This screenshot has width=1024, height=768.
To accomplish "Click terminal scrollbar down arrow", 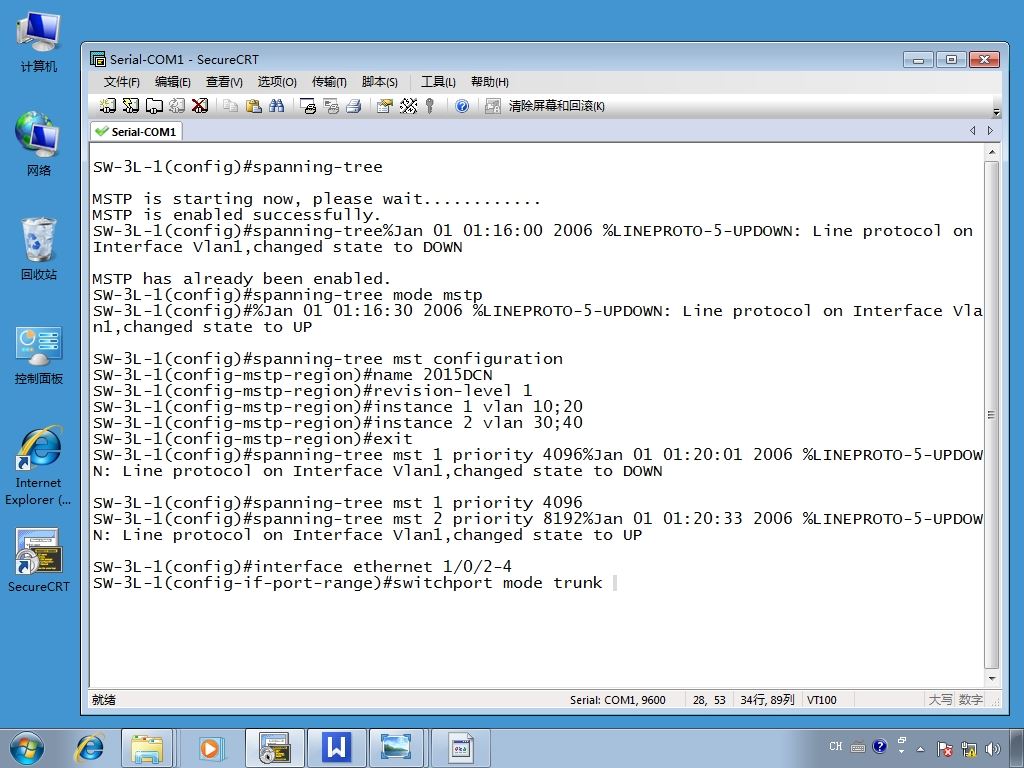I will point(992,679).
